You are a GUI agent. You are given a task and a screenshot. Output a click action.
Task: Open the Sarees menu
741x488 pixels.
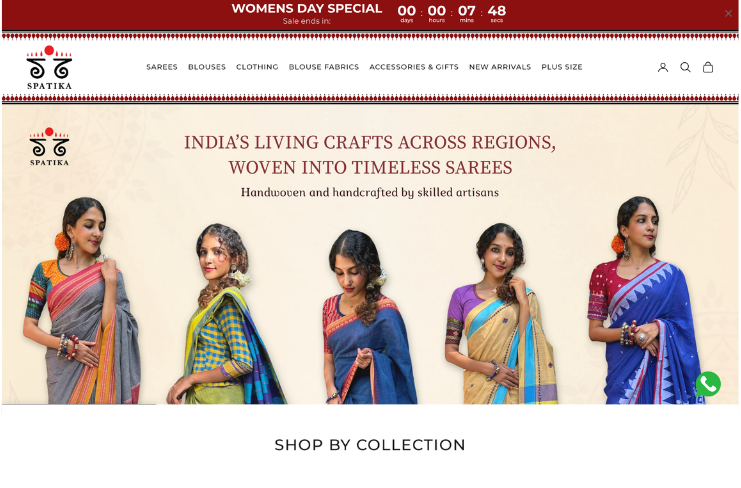click(x=162, y=67)
